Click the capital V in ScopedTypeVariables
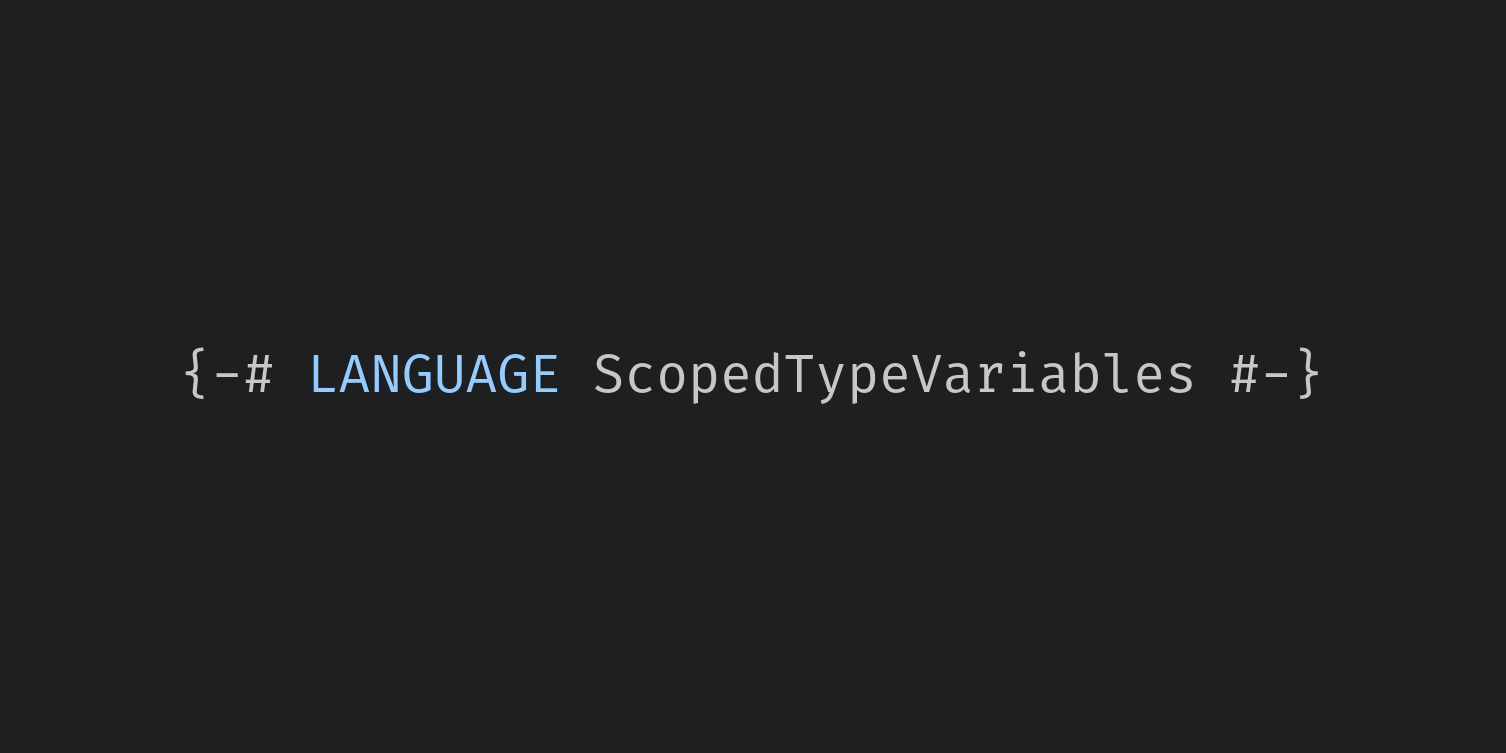The width and height of the screenshot is (1506, 753). [x=926, y=375]
